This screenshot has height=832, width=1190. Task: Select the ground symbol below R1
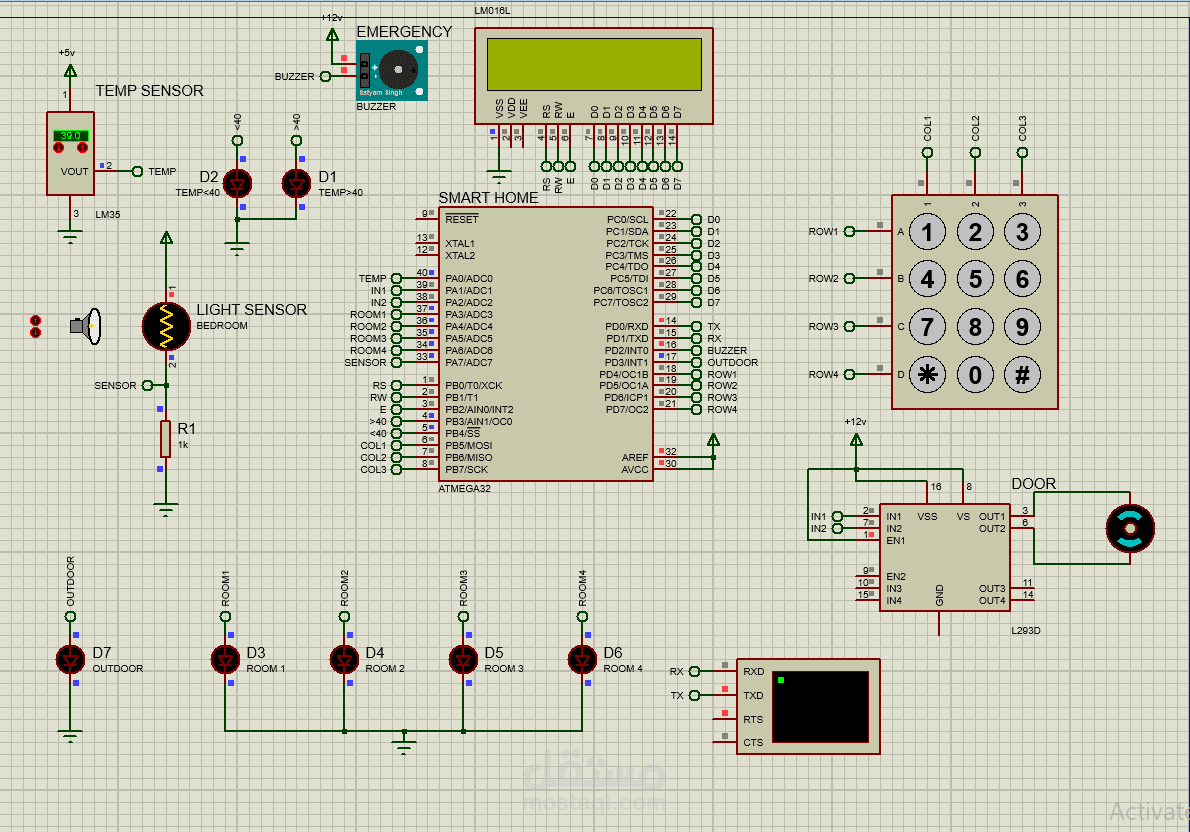165,509
